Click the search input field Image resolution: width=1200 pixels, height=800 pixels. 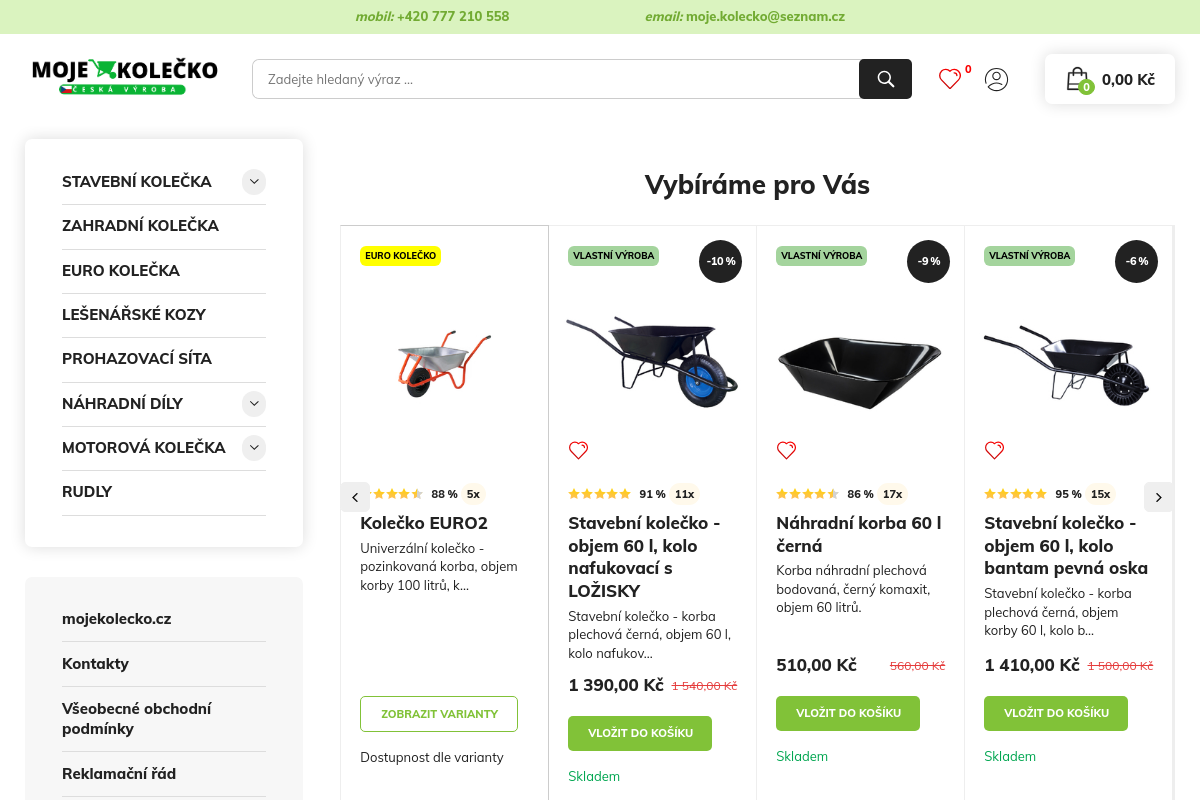[556, 79]
